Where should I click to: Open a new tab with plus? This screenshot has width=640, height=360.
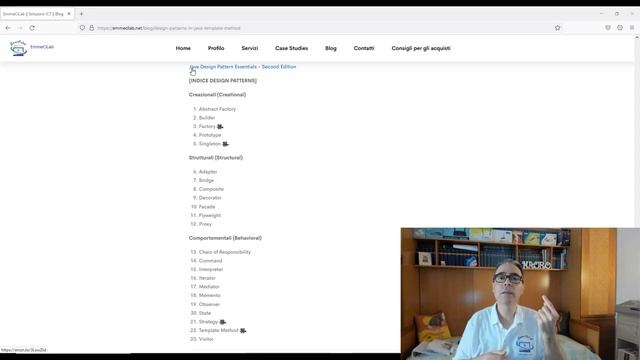pos(82,14)
